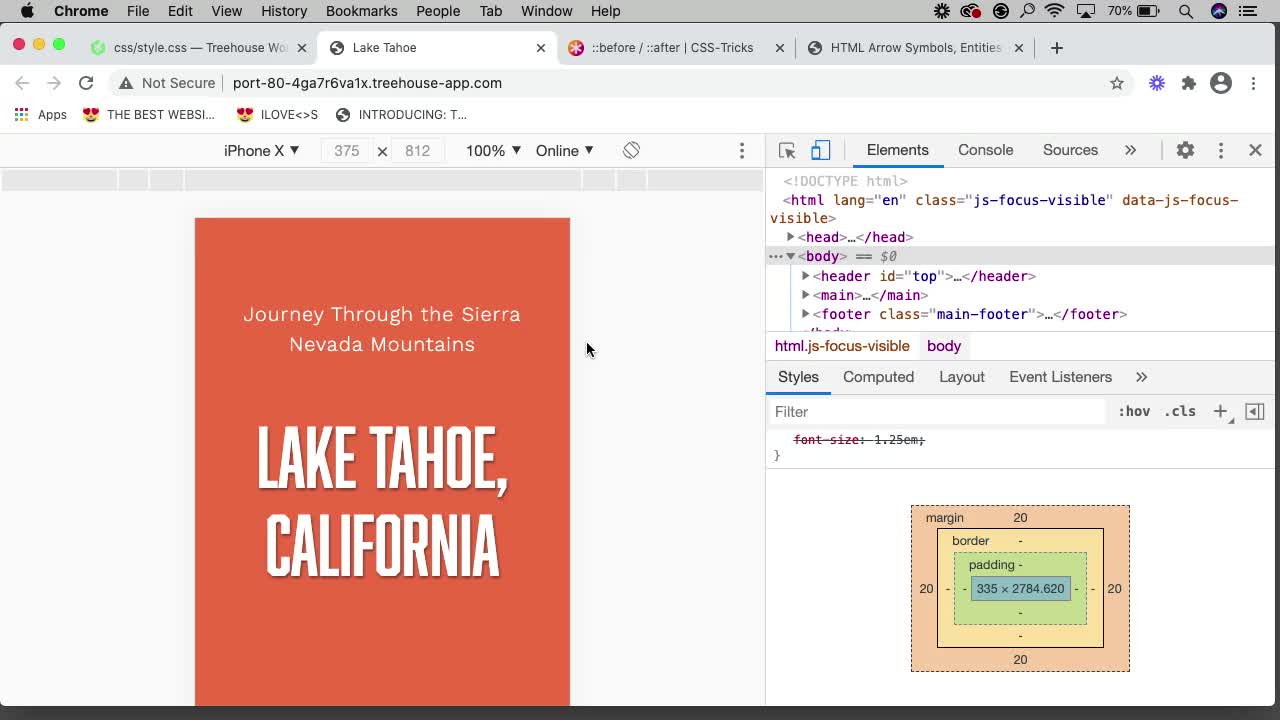This screenshot has width=1280, height=720.
Task: Click the padding area in box model diagram
Action: tap(994, 564)
